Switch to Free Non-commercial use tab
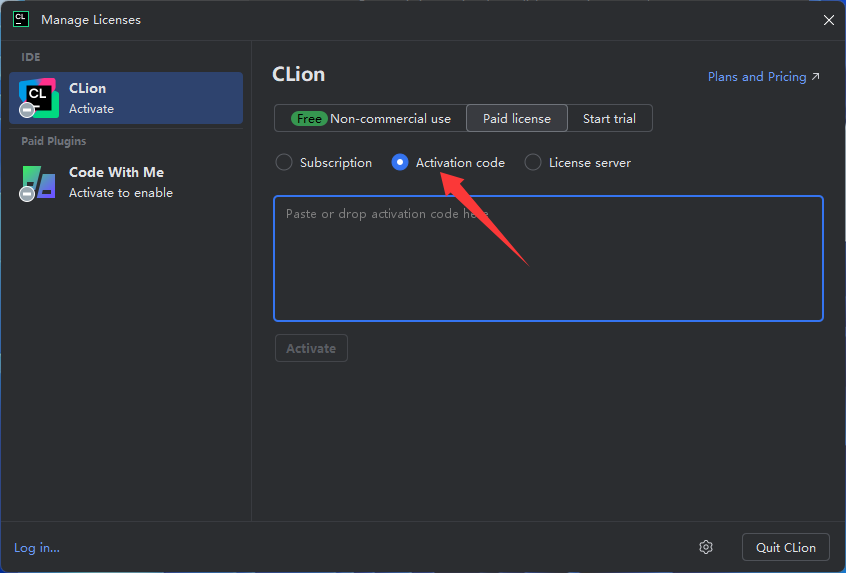 coord(371,118)
